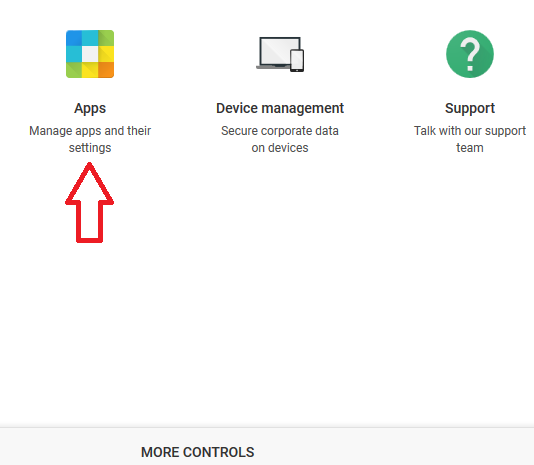The image size is (534, 465).
Task: Select the Support heading
Action: pyautogui.click(x=470, y=108)
